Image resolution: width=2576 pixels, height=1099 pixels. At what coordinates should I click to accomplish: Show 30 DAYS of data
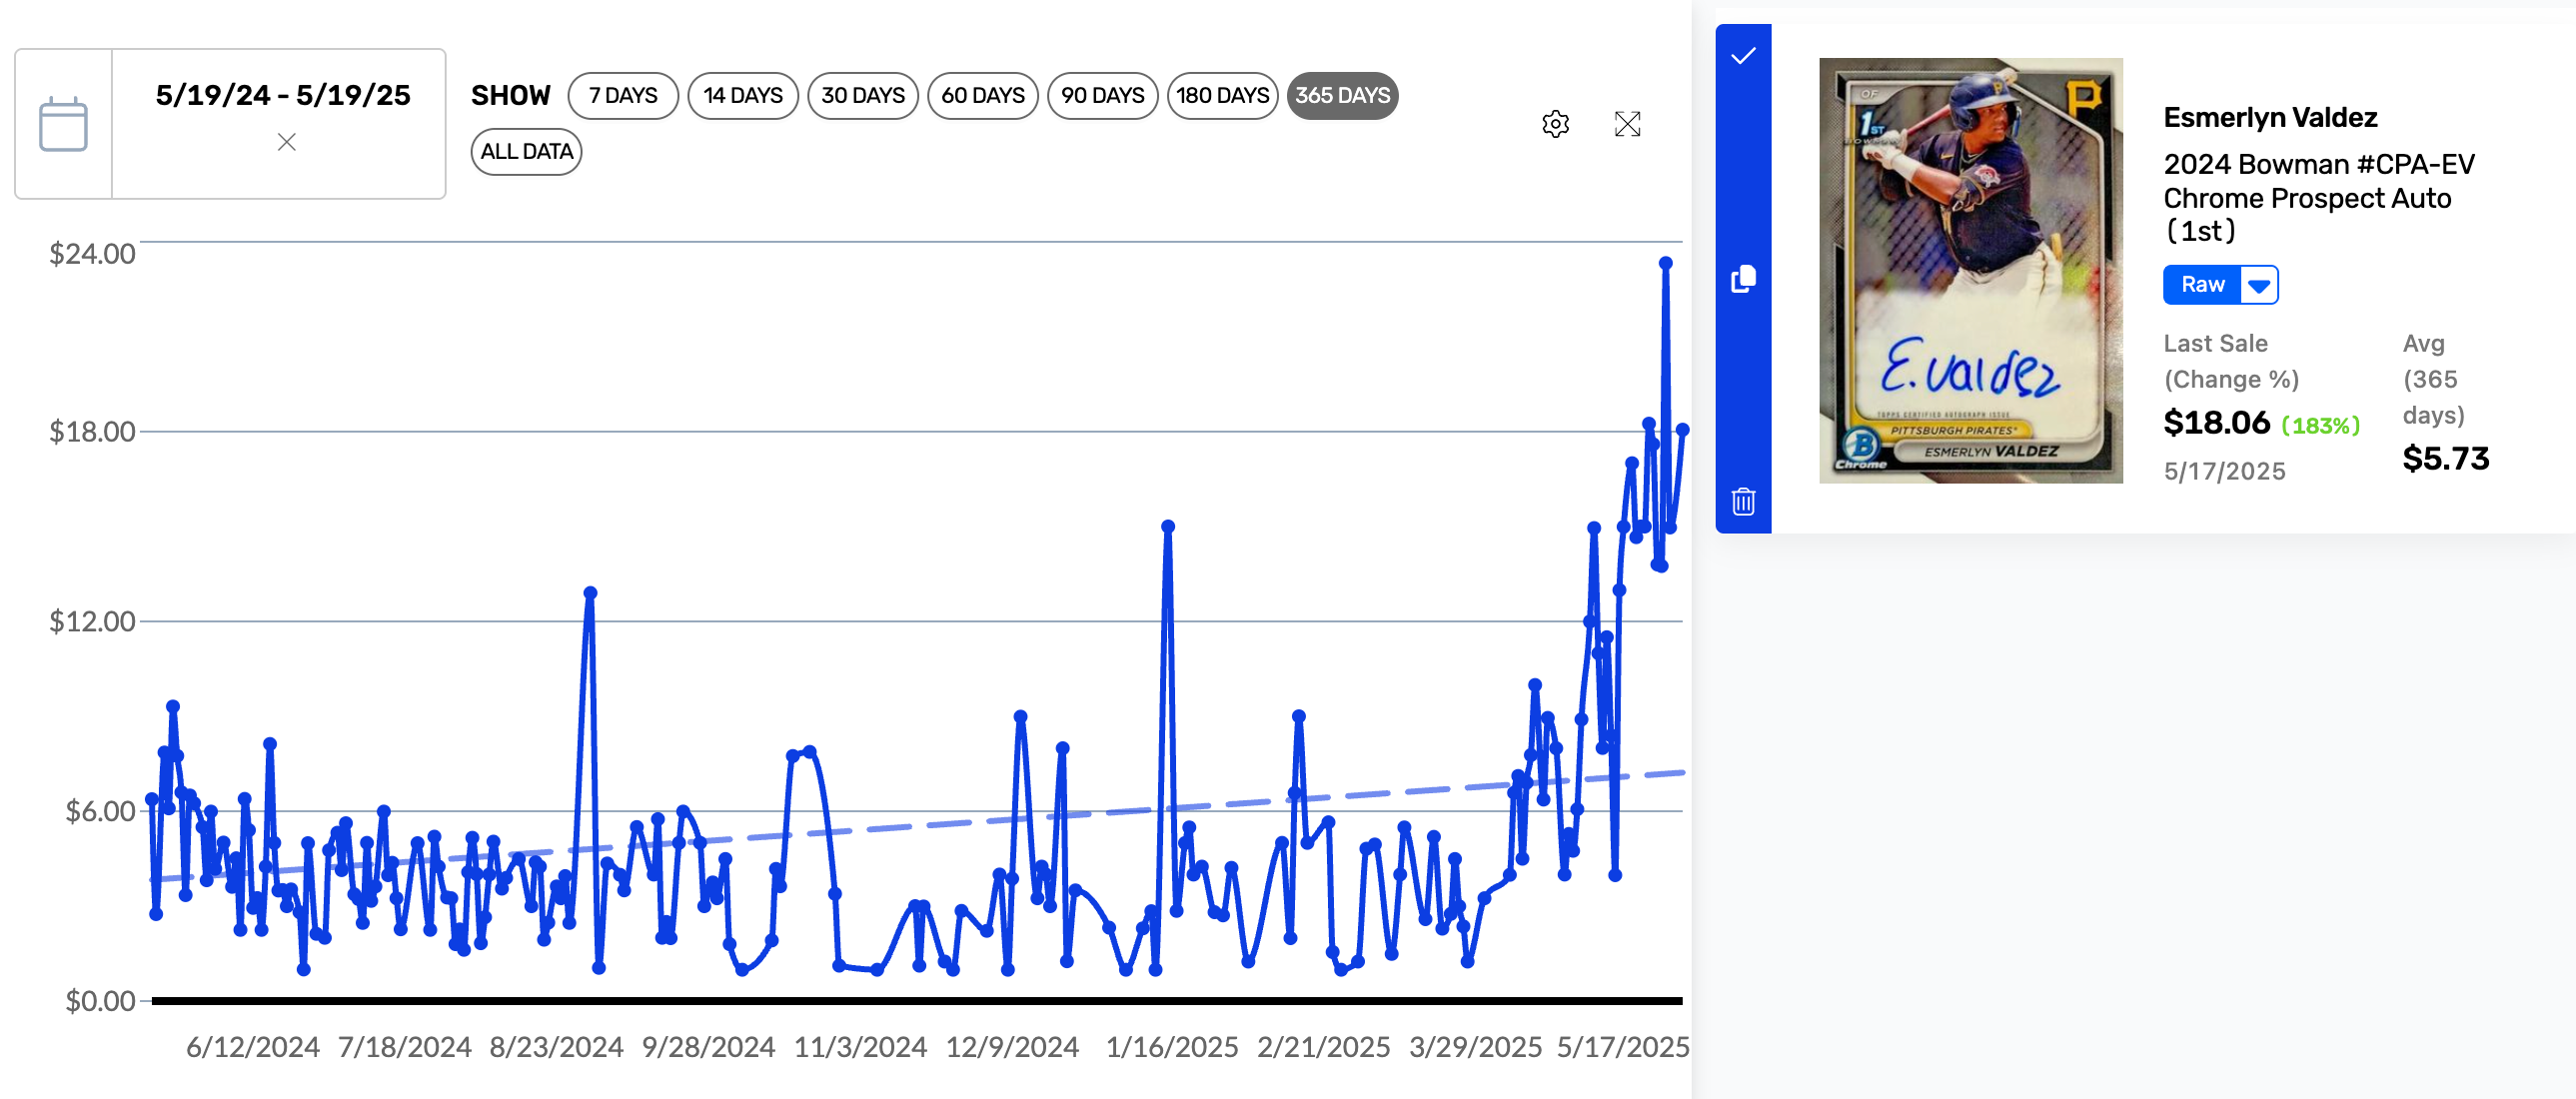point(862,96)
